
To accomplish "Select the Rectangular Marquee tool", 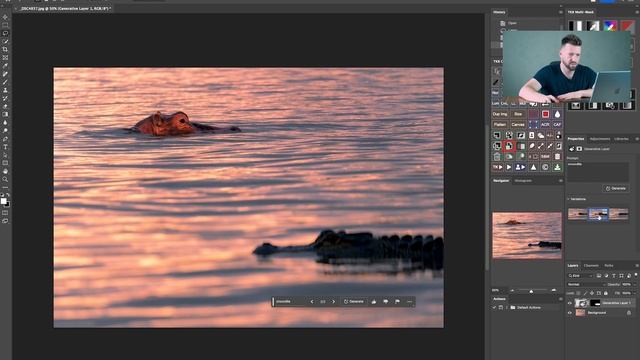I will click(5, 25).
